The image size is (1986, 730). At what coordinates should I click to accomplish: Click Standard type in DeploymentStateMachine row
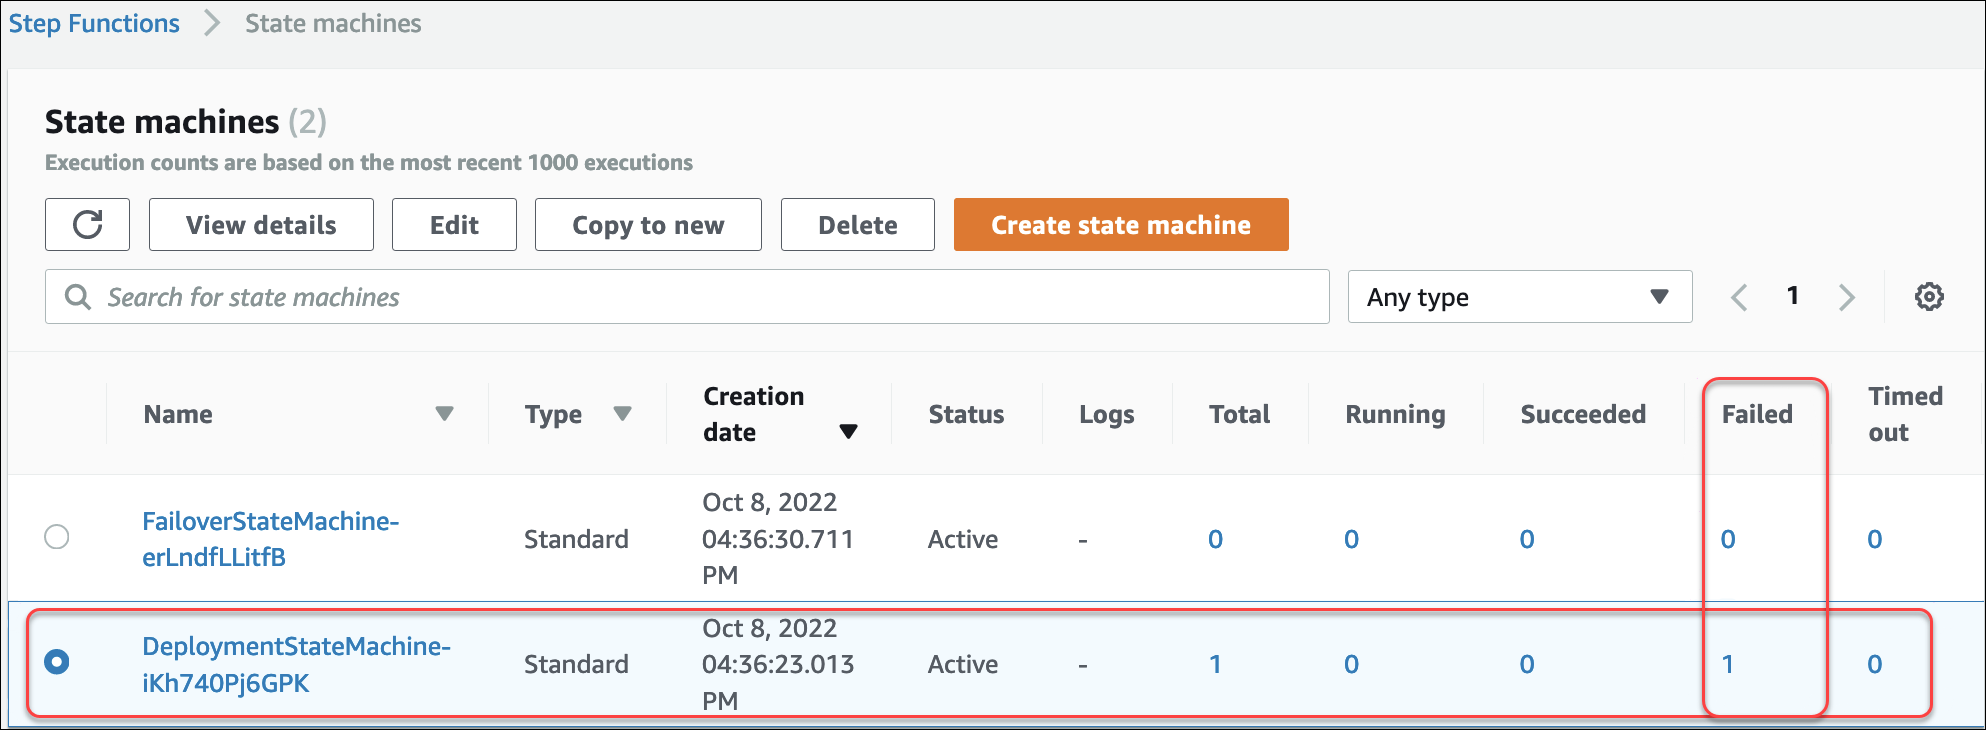[x=576, y=664]
